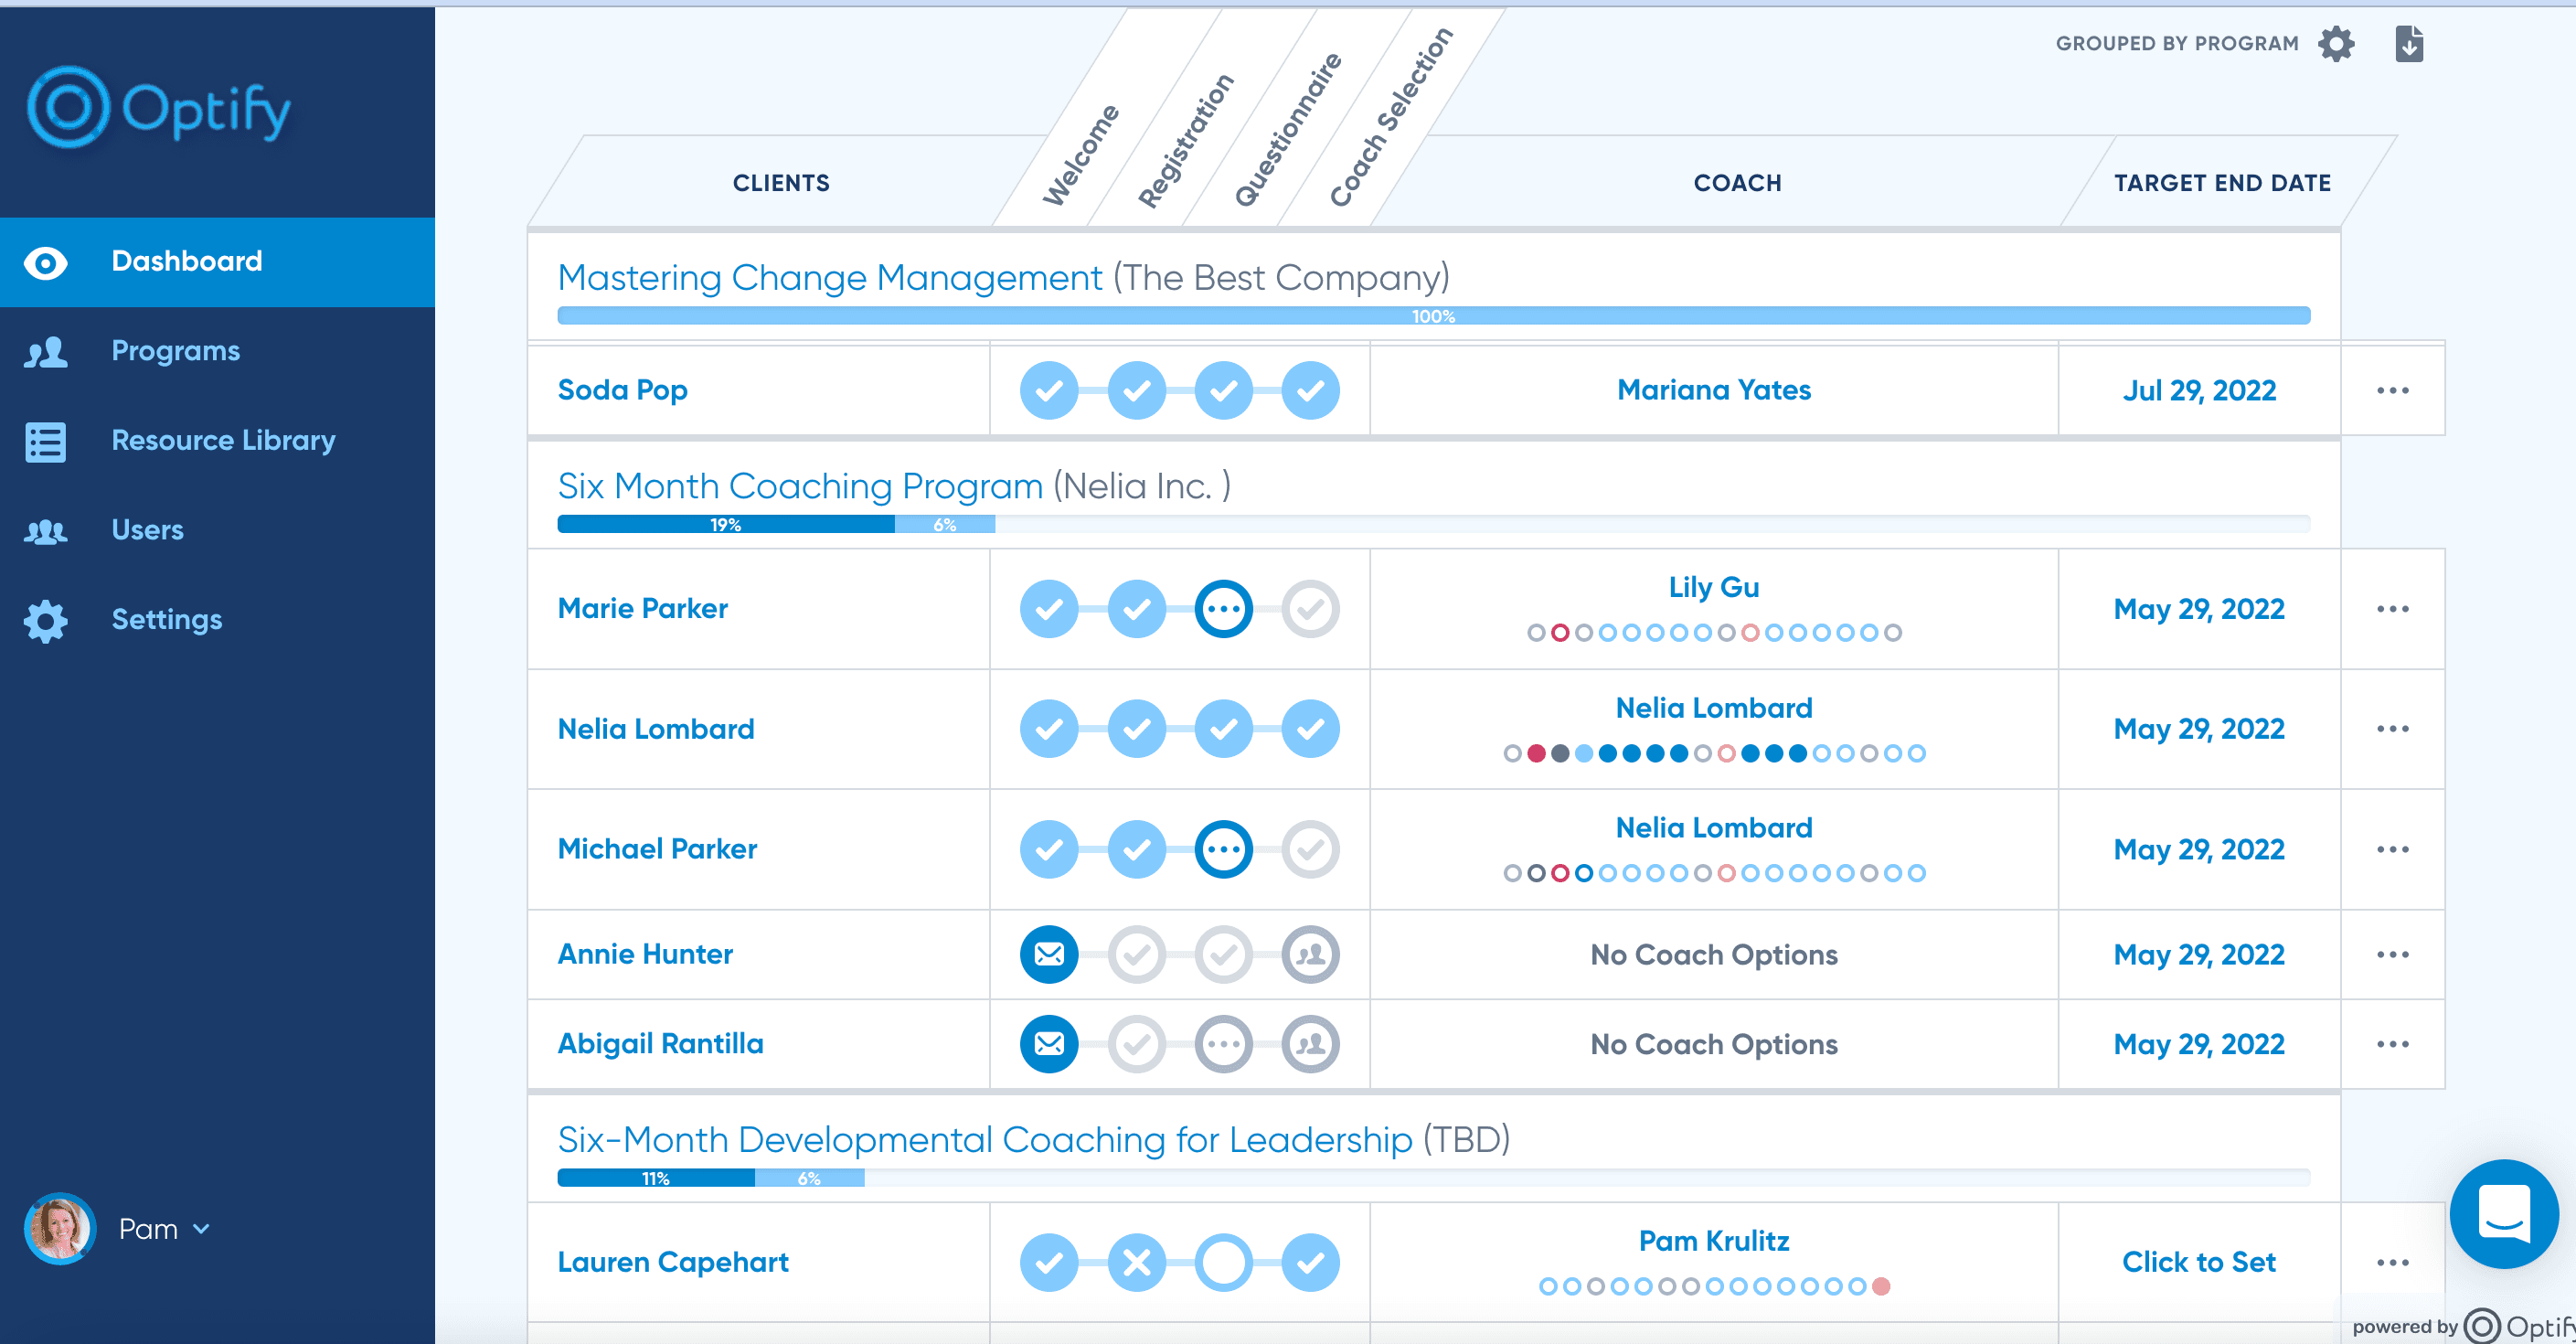Go to Programs in sidebar

[175, 351]
